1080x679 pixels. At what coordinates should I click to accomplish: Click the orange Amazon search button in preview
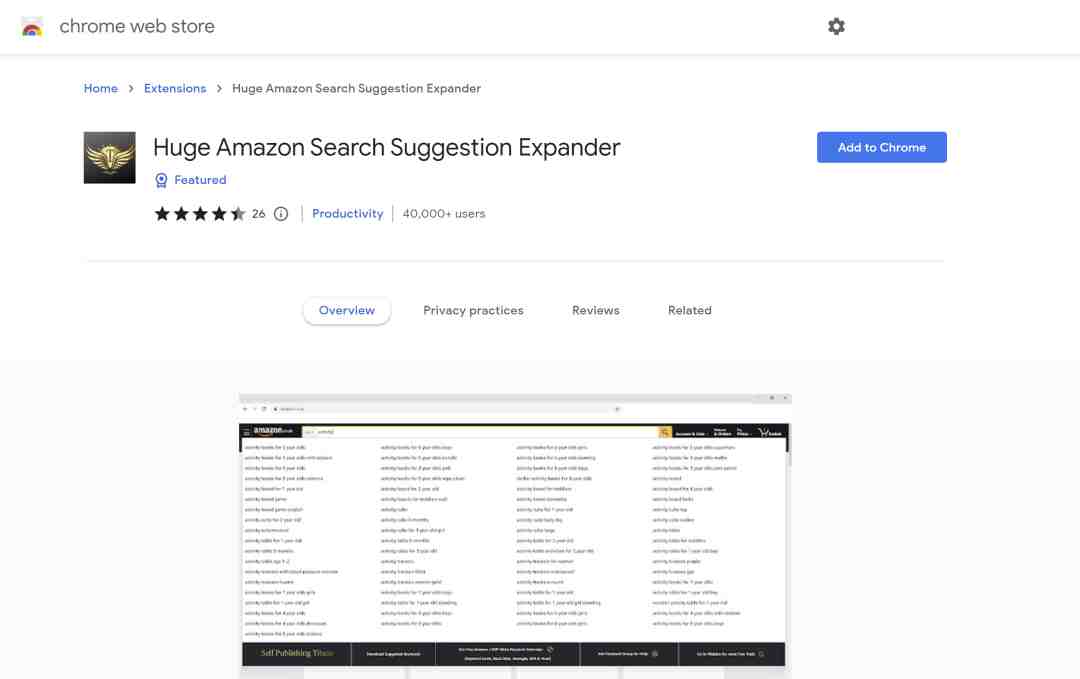pos(665,432)
